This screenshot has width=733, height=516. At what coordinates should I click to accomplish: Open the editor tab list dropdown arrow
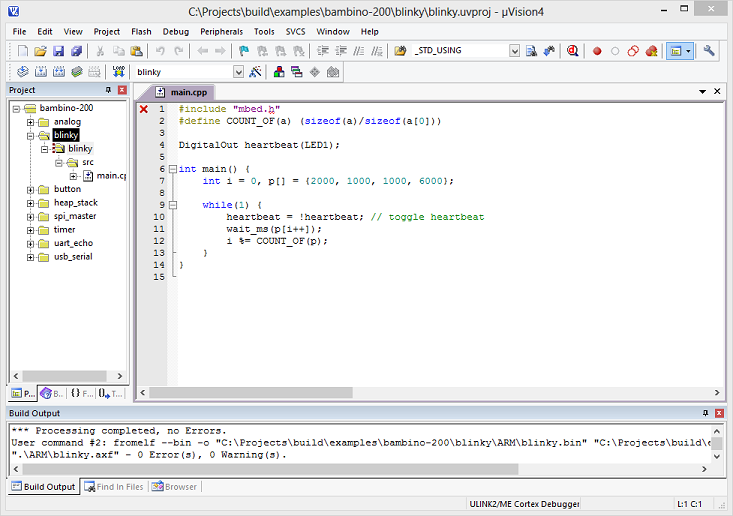702,92
